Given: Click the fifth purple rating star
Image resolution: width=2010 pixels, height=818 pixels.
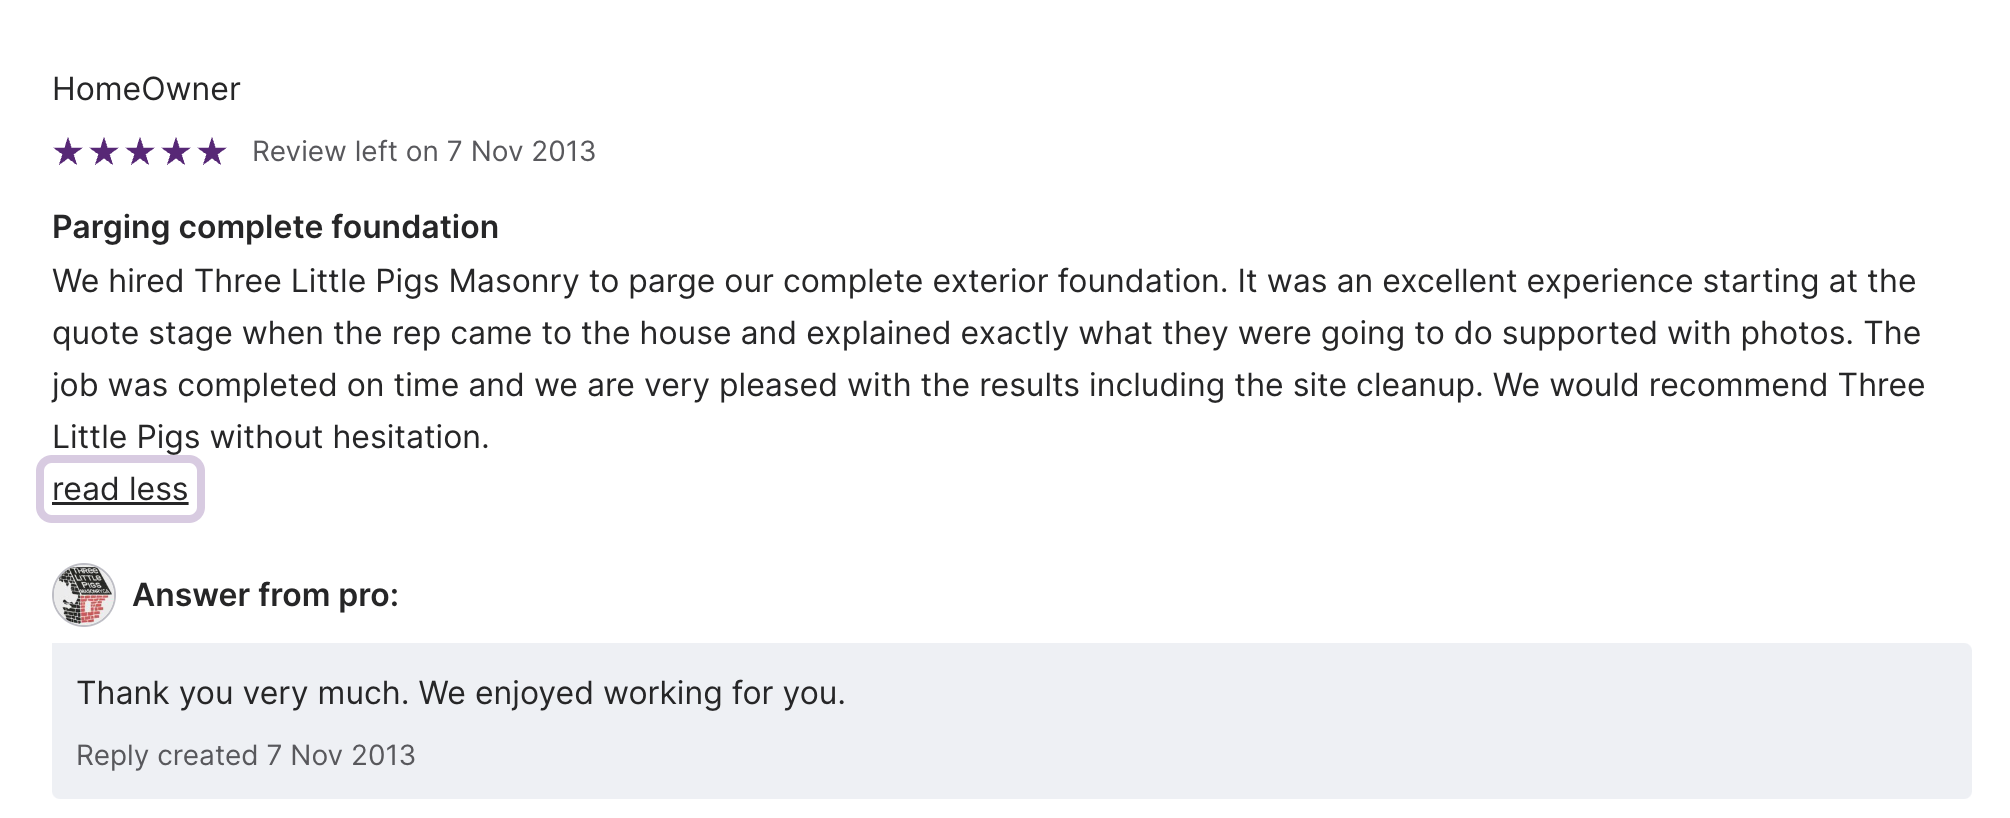Looking at the screenshot, I should click(x=212, y=152).
